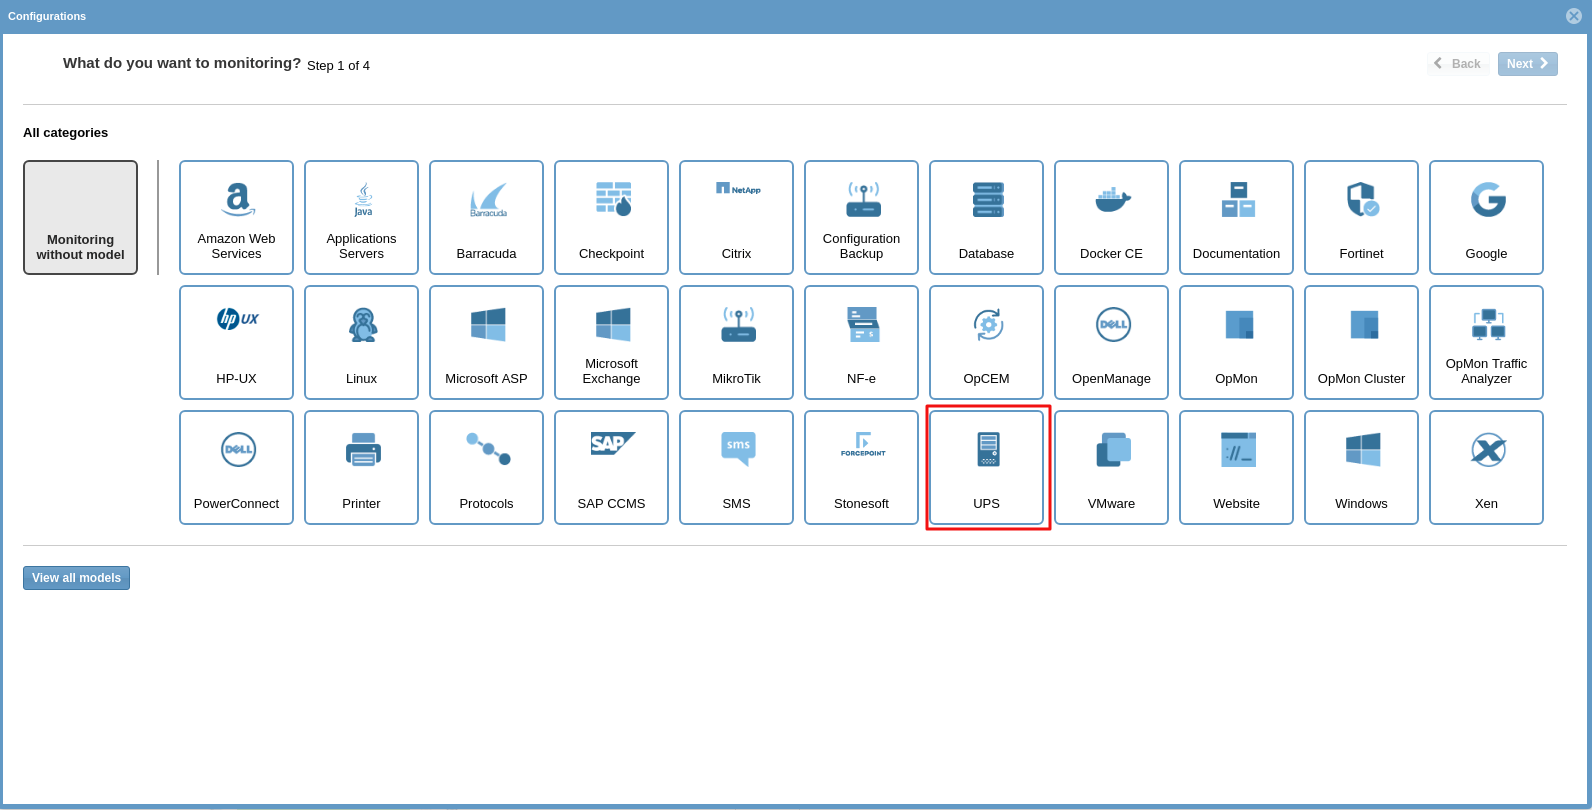1592x810 pixels.
Task: Select the Fortinet shield icon
Action: [x=1361, y=200]
